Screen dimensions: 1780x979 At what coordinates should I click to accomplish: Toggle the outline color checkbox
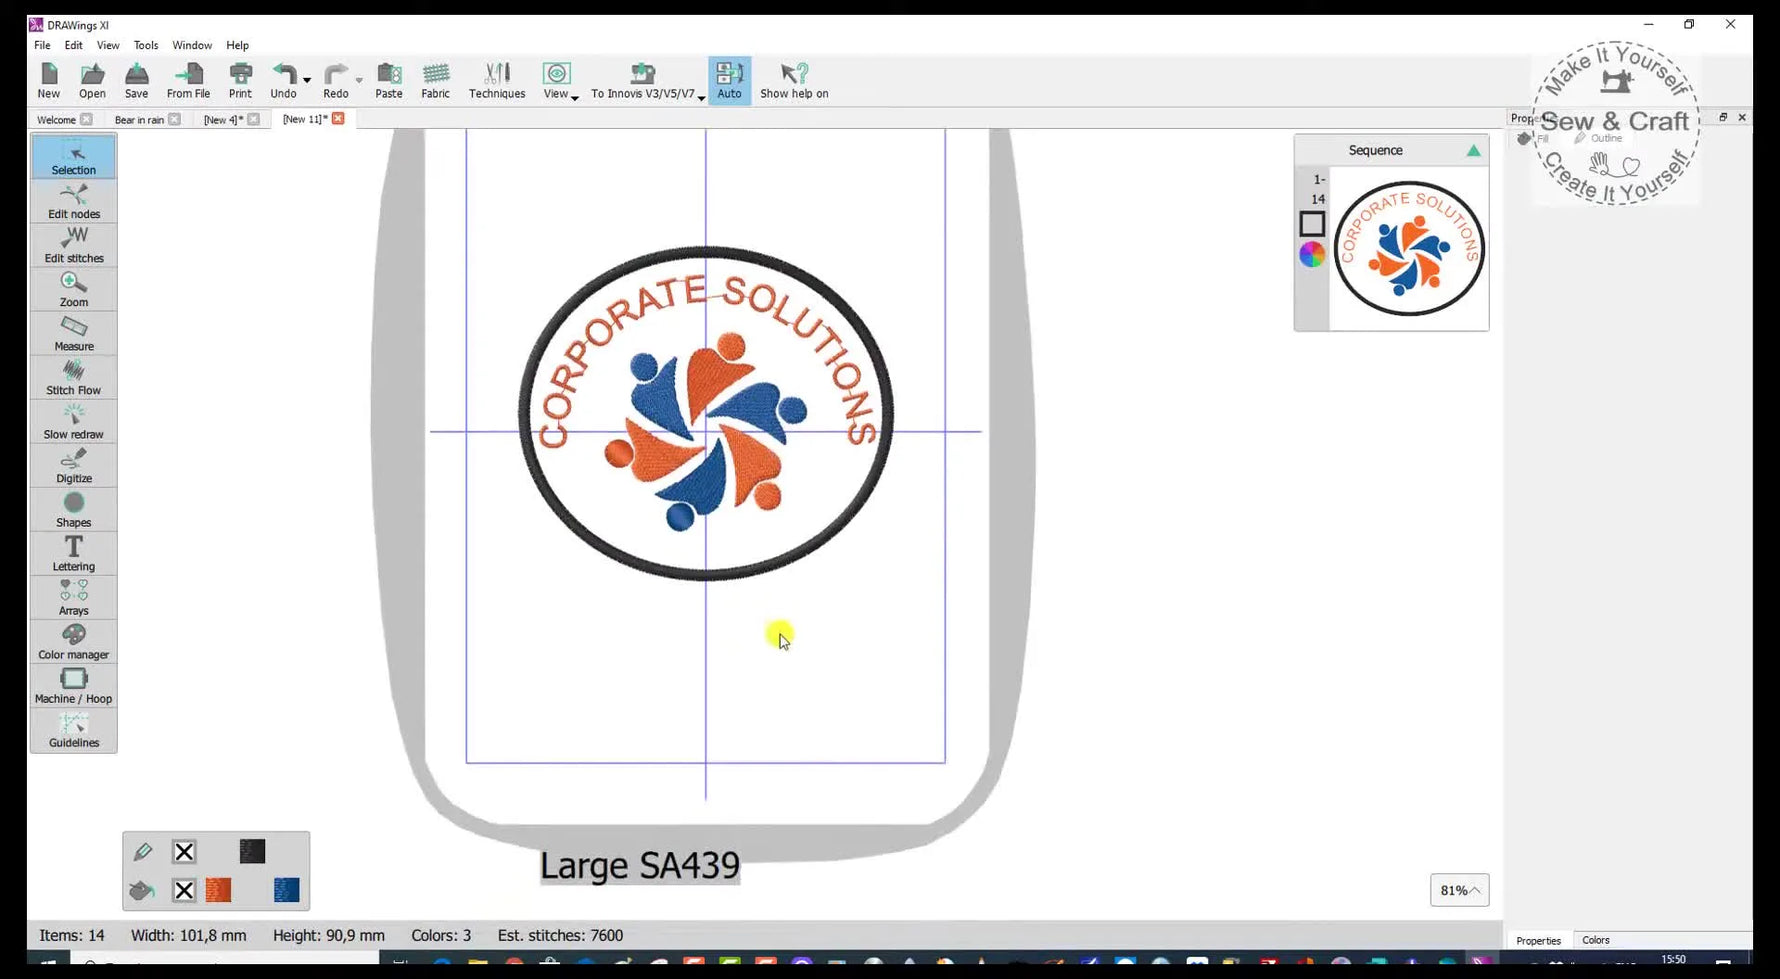pos(184,851)
